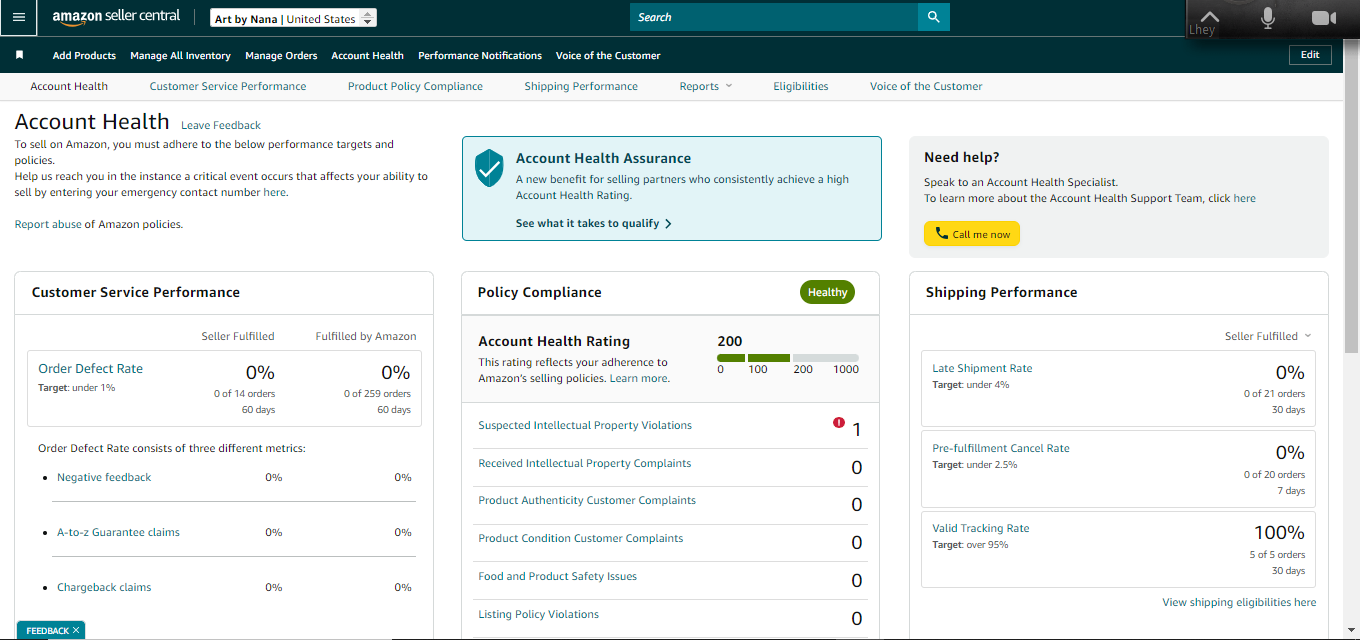Click Manage Orders in favorites bar
Viewport: 1360px width, 640px height.
pos(281,55)
